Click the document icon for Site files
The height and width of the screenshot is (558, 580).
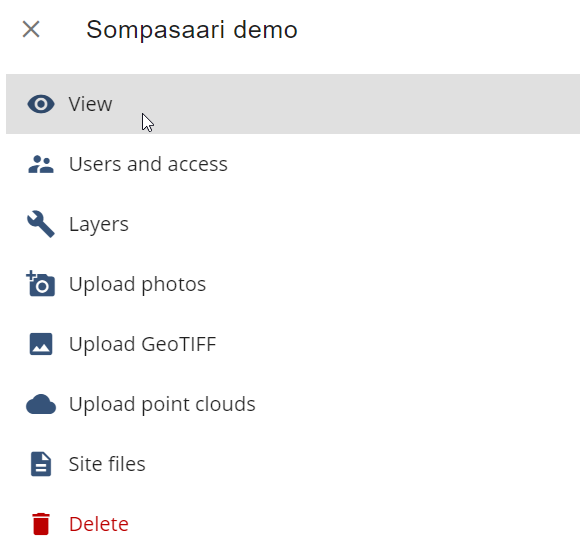tap(41, 464)
